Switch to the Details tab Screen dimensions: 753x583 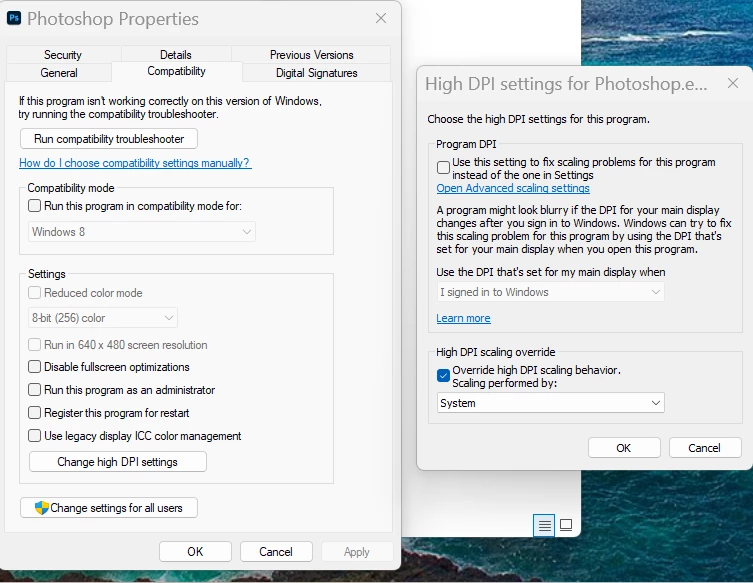click(176, 54)
